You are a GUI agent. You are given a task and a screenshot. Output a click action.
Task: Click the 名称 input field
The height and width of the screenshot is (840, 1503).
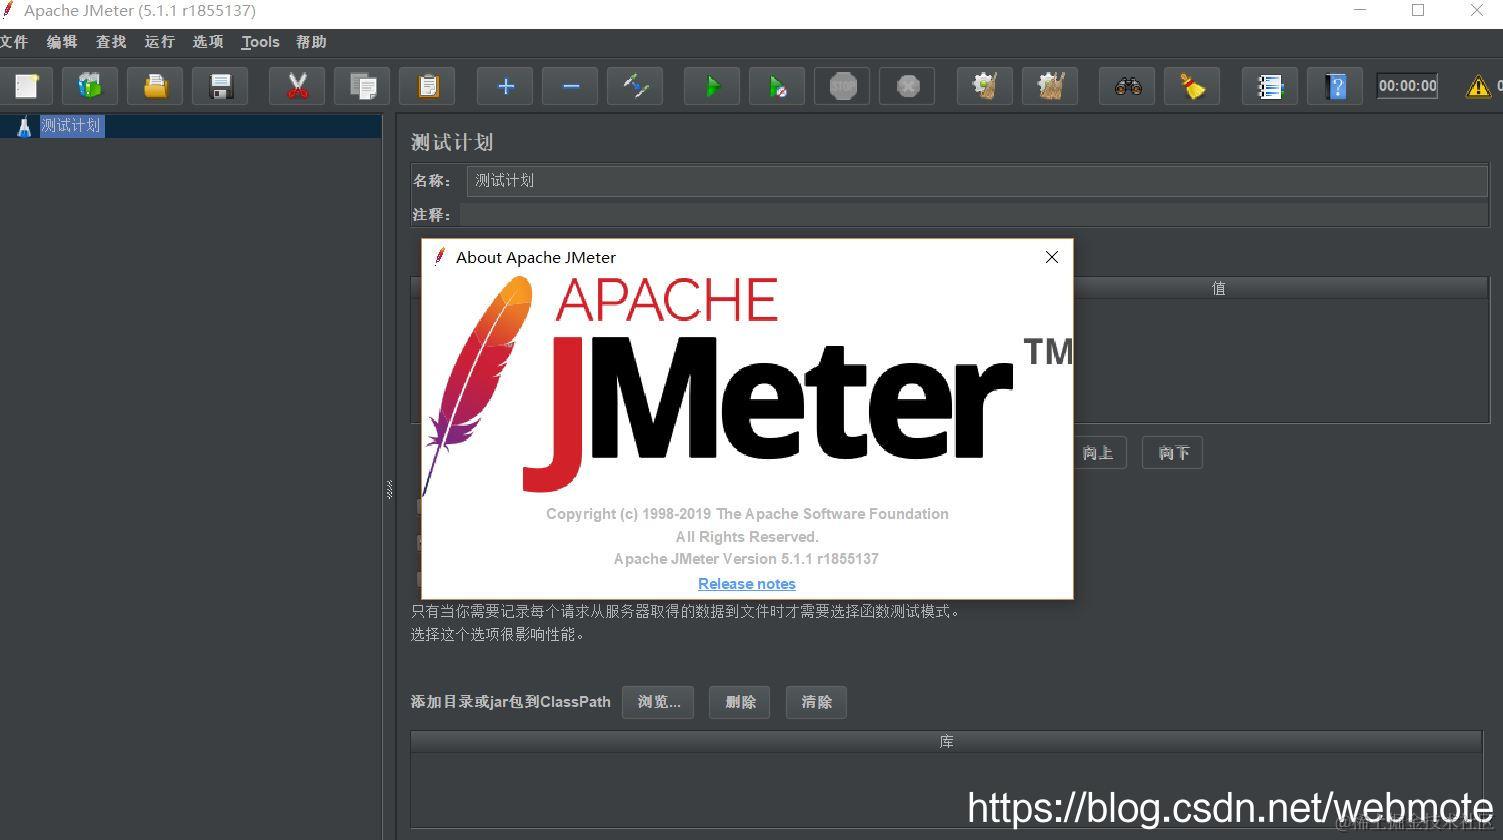(x=976, y=181)
